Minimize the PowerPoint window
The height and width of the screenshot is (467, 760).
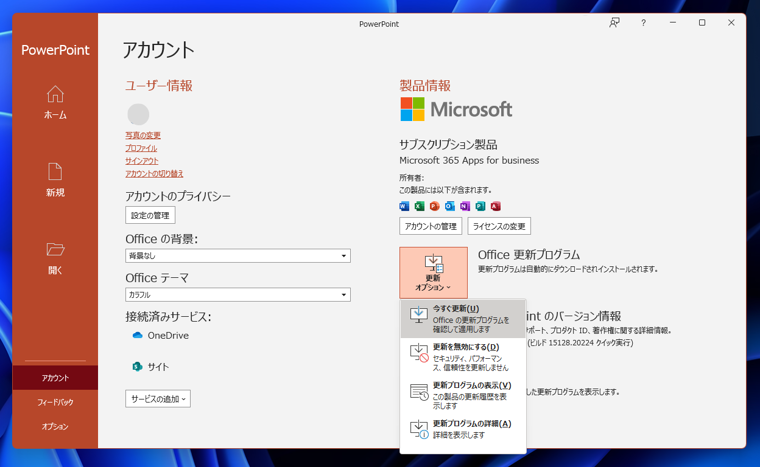point(673,23)
